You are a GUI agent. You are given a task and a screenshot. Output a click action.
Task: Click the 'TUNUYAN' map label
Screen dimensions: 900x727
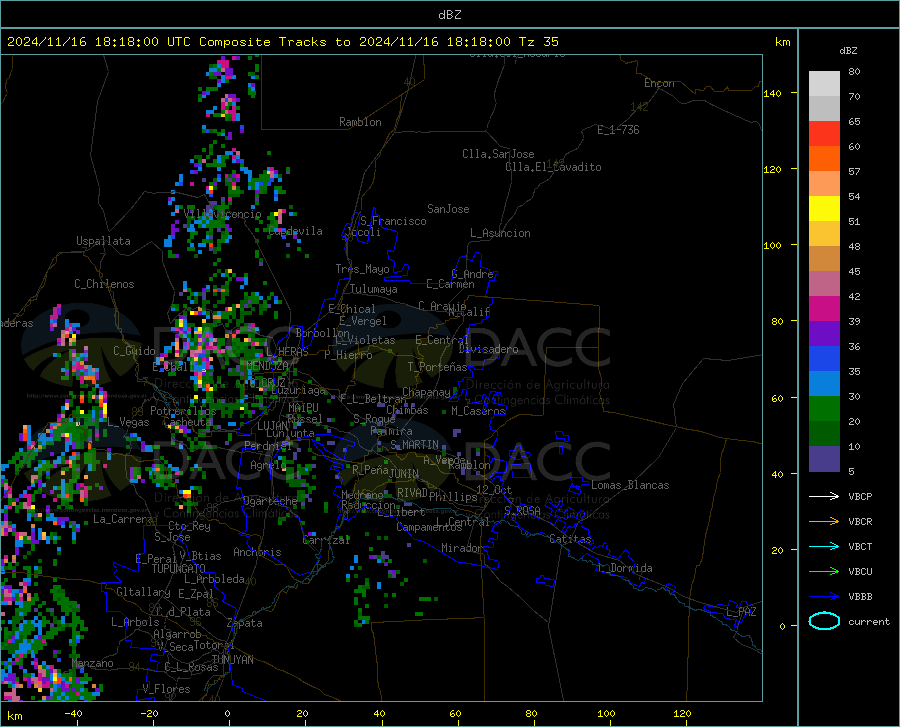(232, 660)
